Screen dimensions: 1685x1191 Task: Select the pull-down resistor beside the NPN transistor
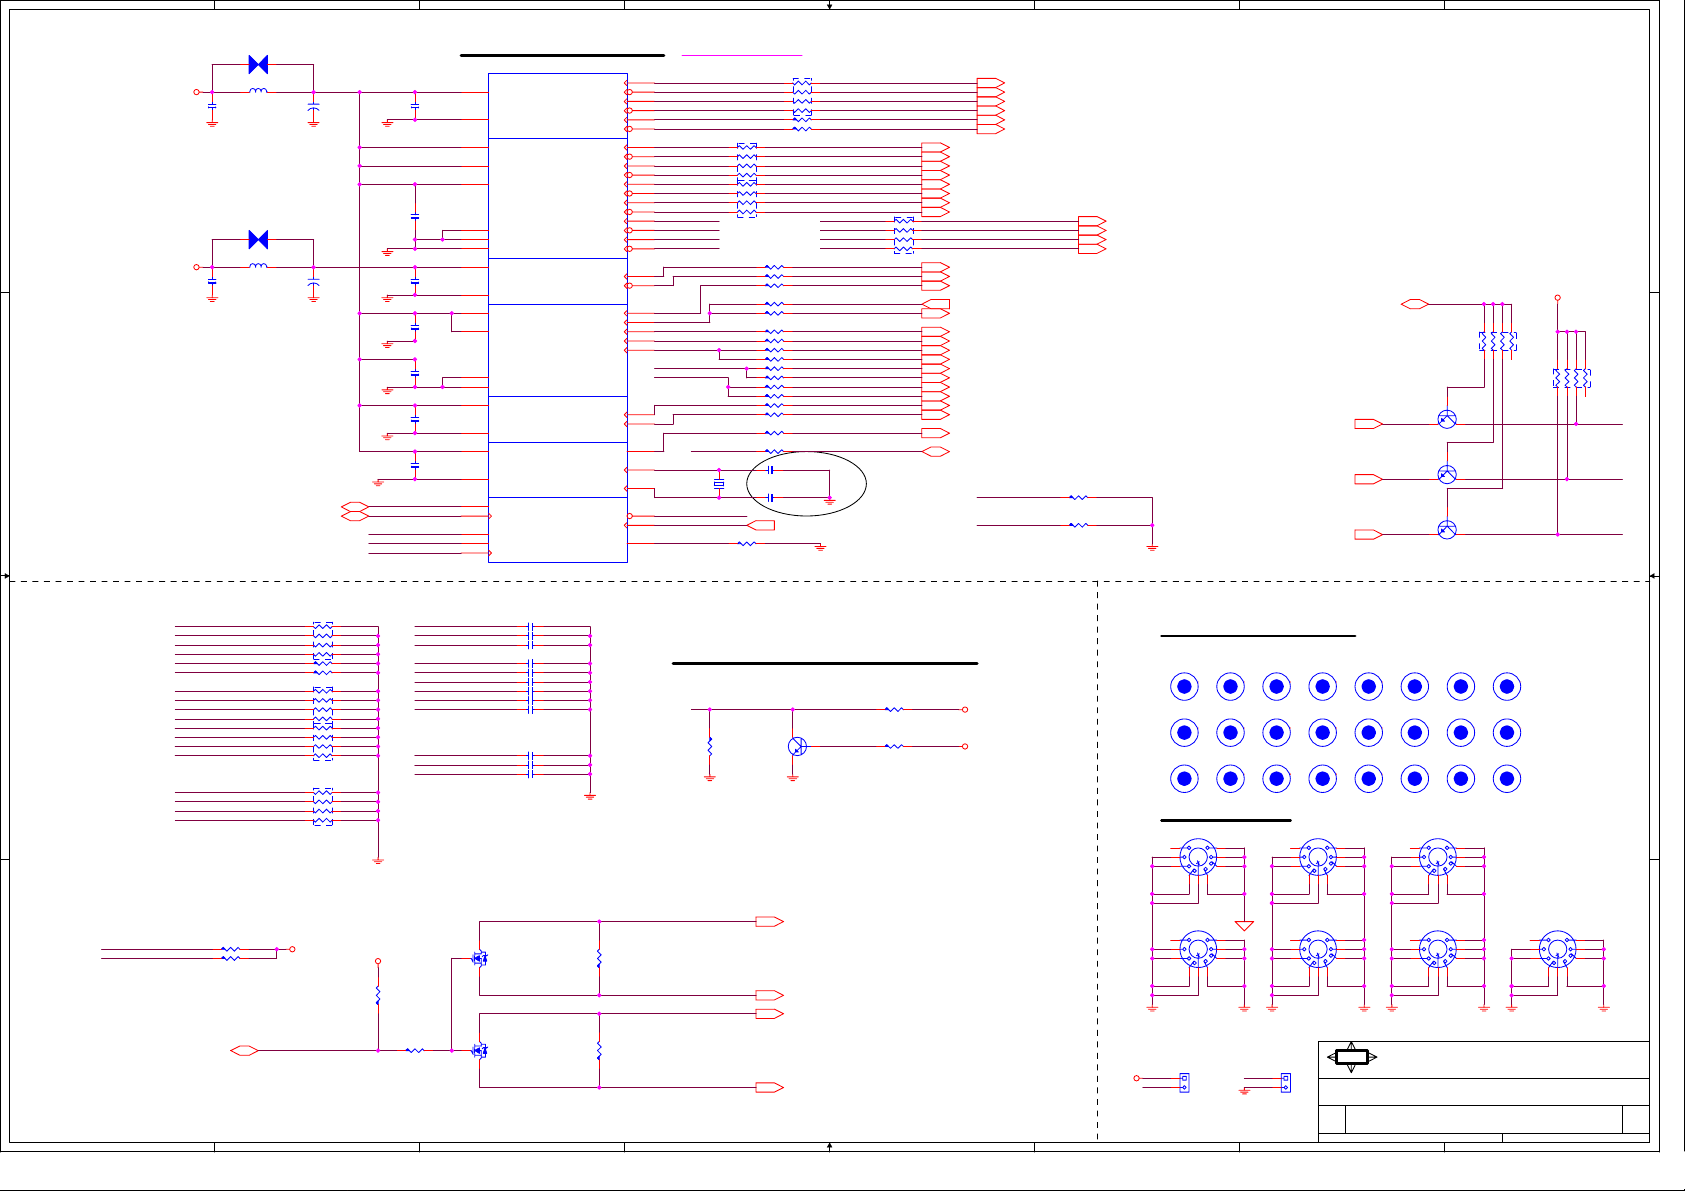pyautogui.click(x=710, y=746)
